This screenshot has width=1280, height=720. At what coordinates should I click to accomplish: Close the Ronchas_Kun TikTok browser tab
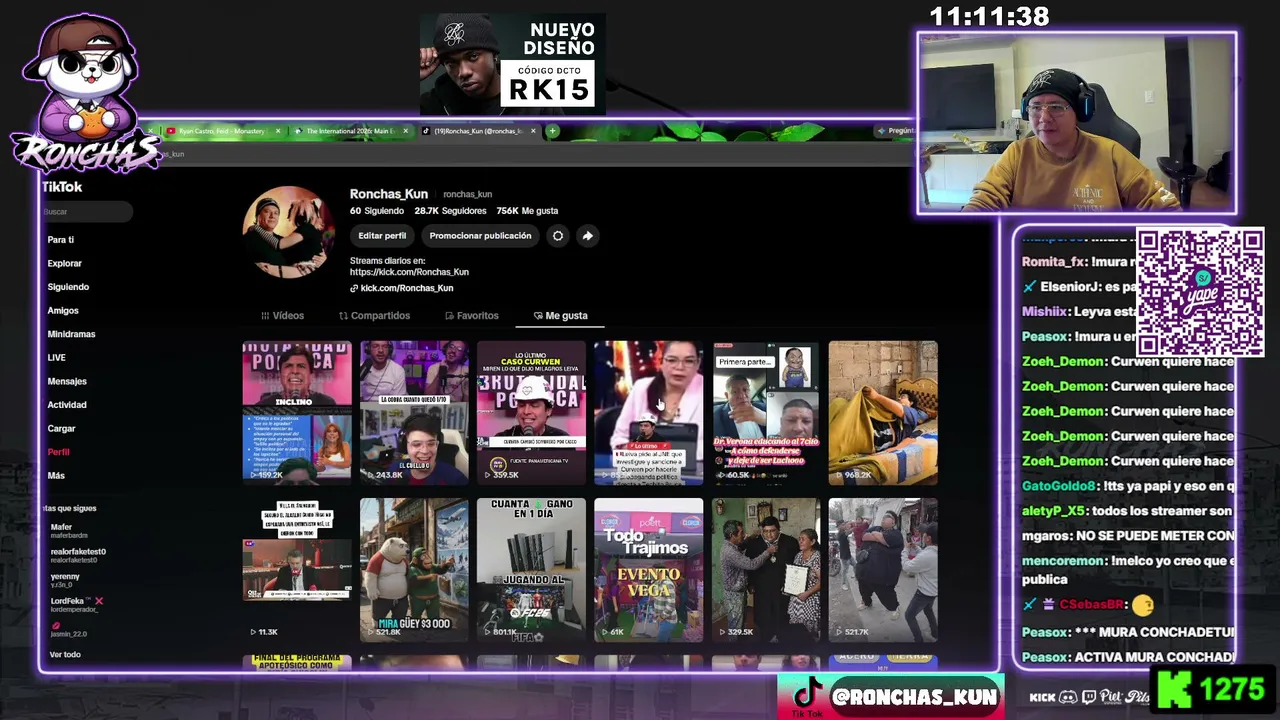pyautogui.click(x=533, y=131)
